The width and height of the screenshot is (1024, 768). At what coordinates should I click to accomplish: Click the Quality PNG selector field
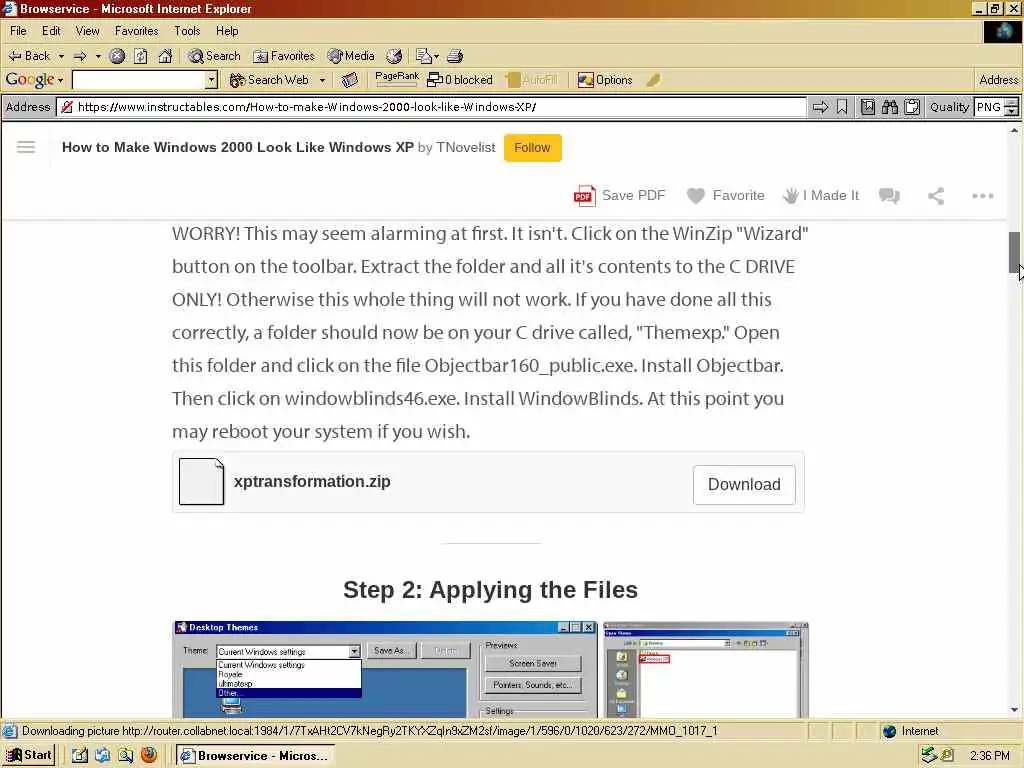point(989,107)
